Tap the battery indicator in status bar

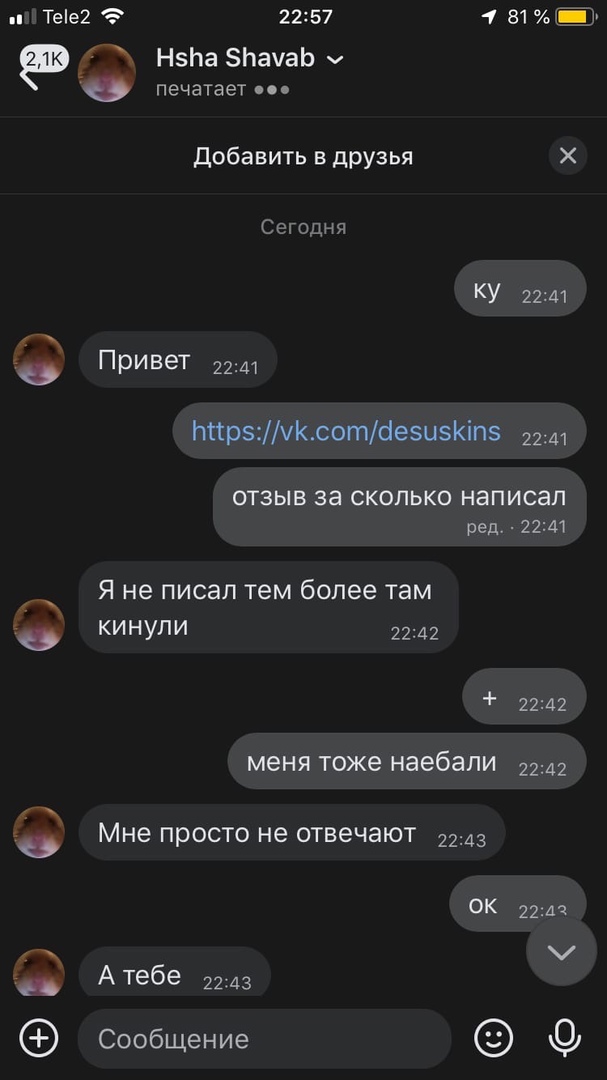(575, 17)
